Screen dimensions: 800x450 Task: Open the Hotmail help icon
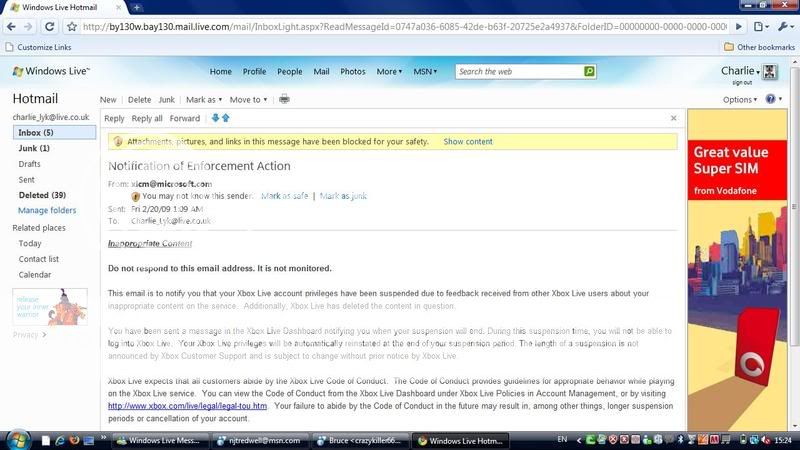[771, 100]
